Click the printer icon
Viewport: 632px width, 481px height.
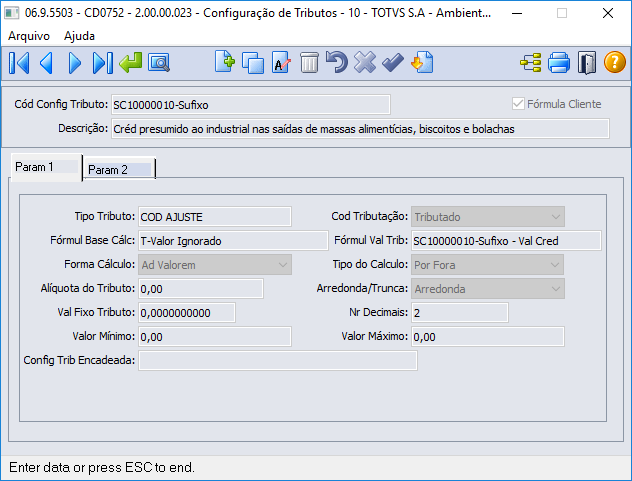pos(559,62)
